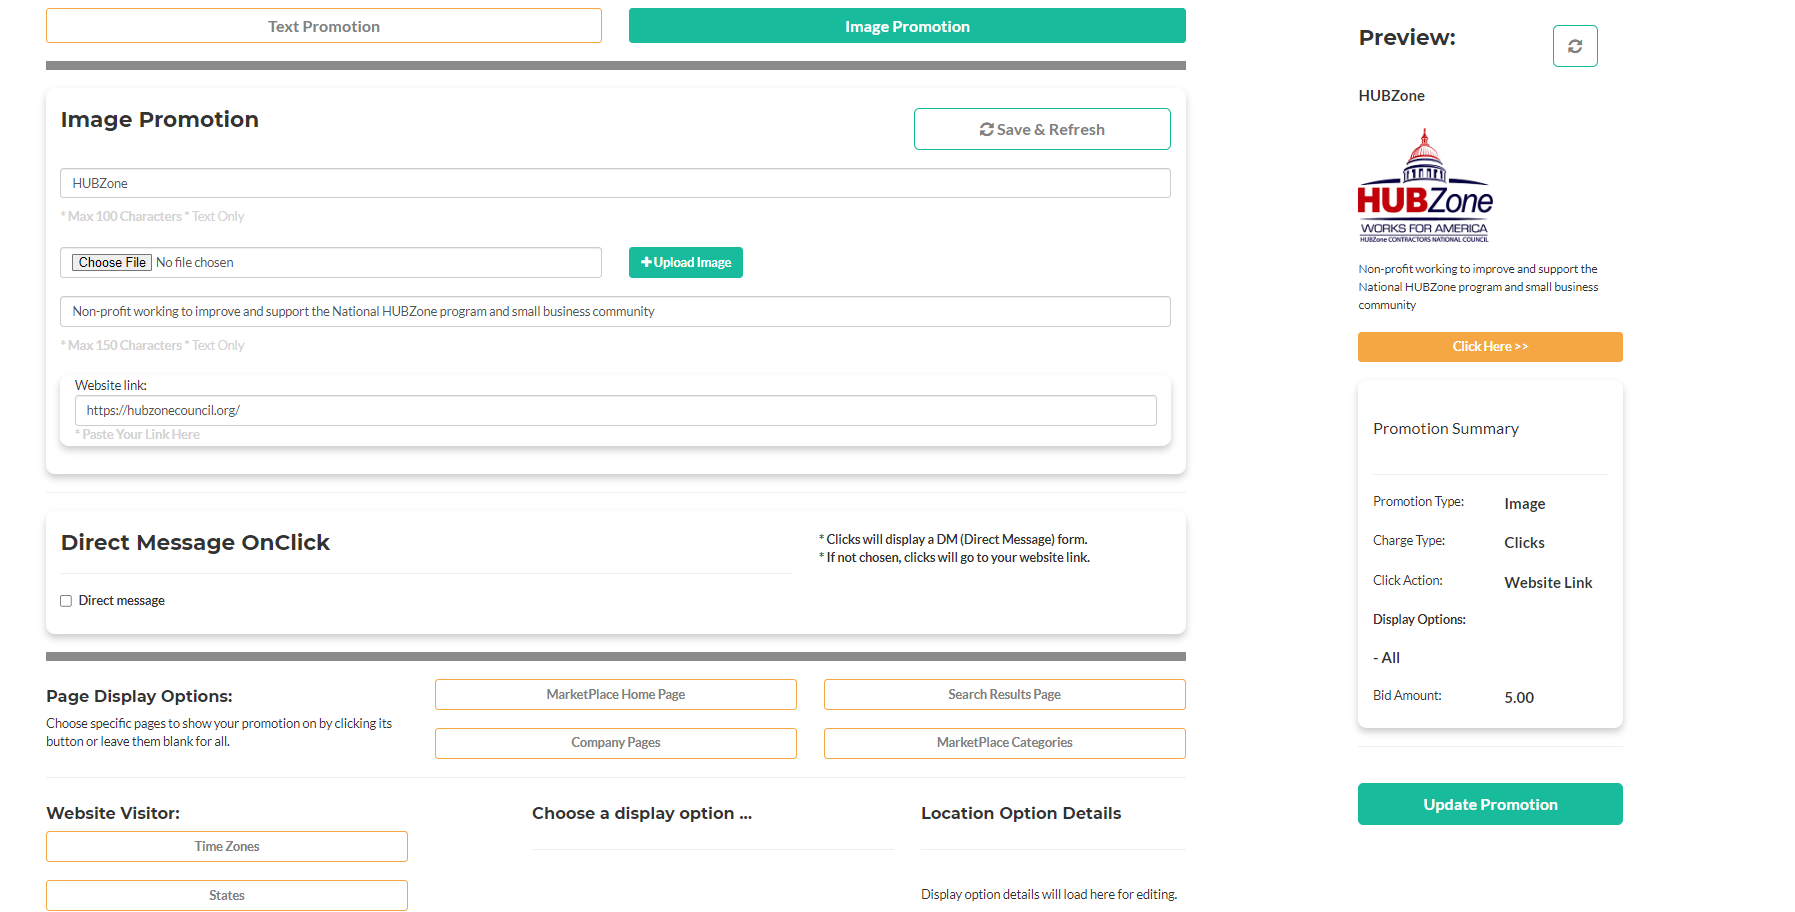This screenshot has width=1795, height=912.
Task: Click the 'Location Option Details' heading
Action: click(x=1021, y=813)
